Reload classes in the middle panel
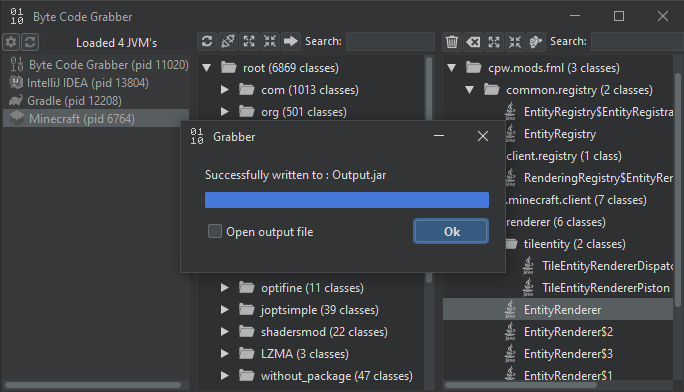The height and width of the screenshot is (392, 684). tap(207, 41)
